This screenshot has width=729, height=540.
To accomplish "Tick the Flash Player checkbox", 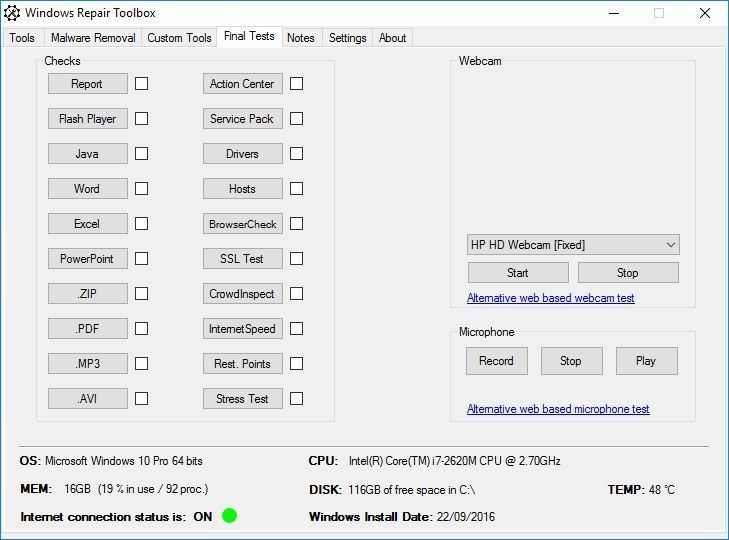I will 141,119.
